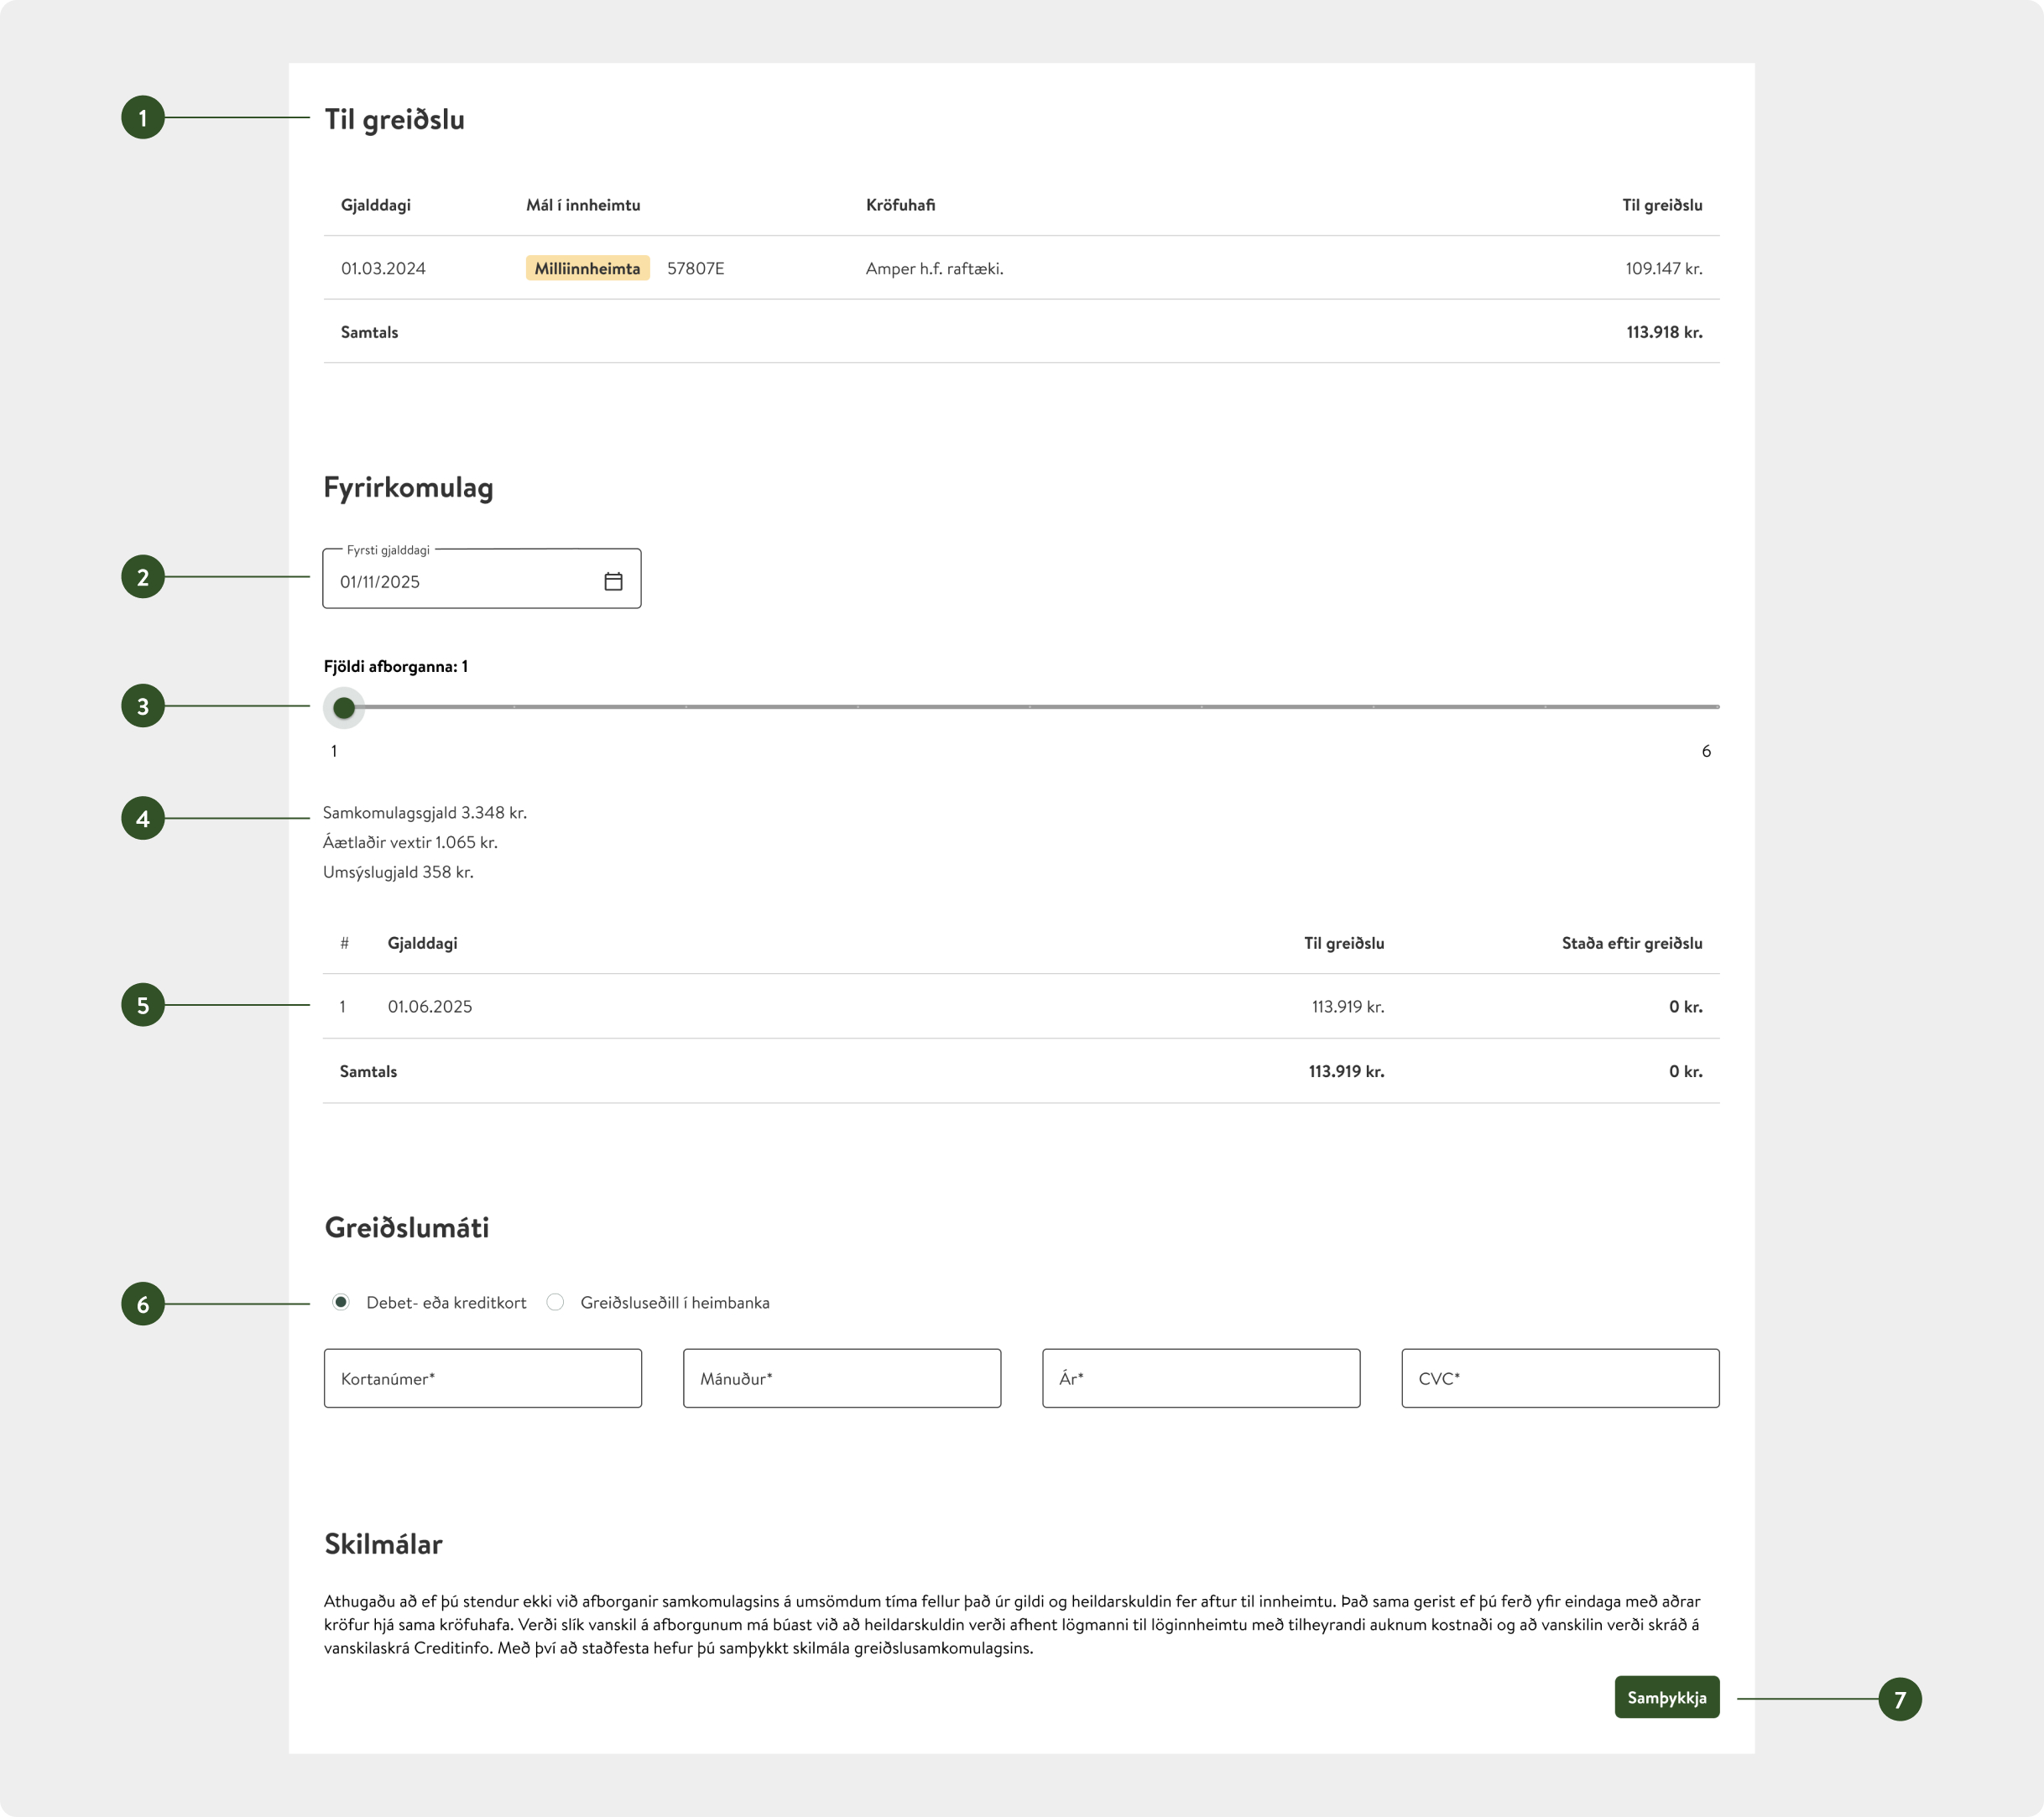Click the Mánuður input field
This screenshot has width=2044, height=1817.
(x=841, y=1378)
